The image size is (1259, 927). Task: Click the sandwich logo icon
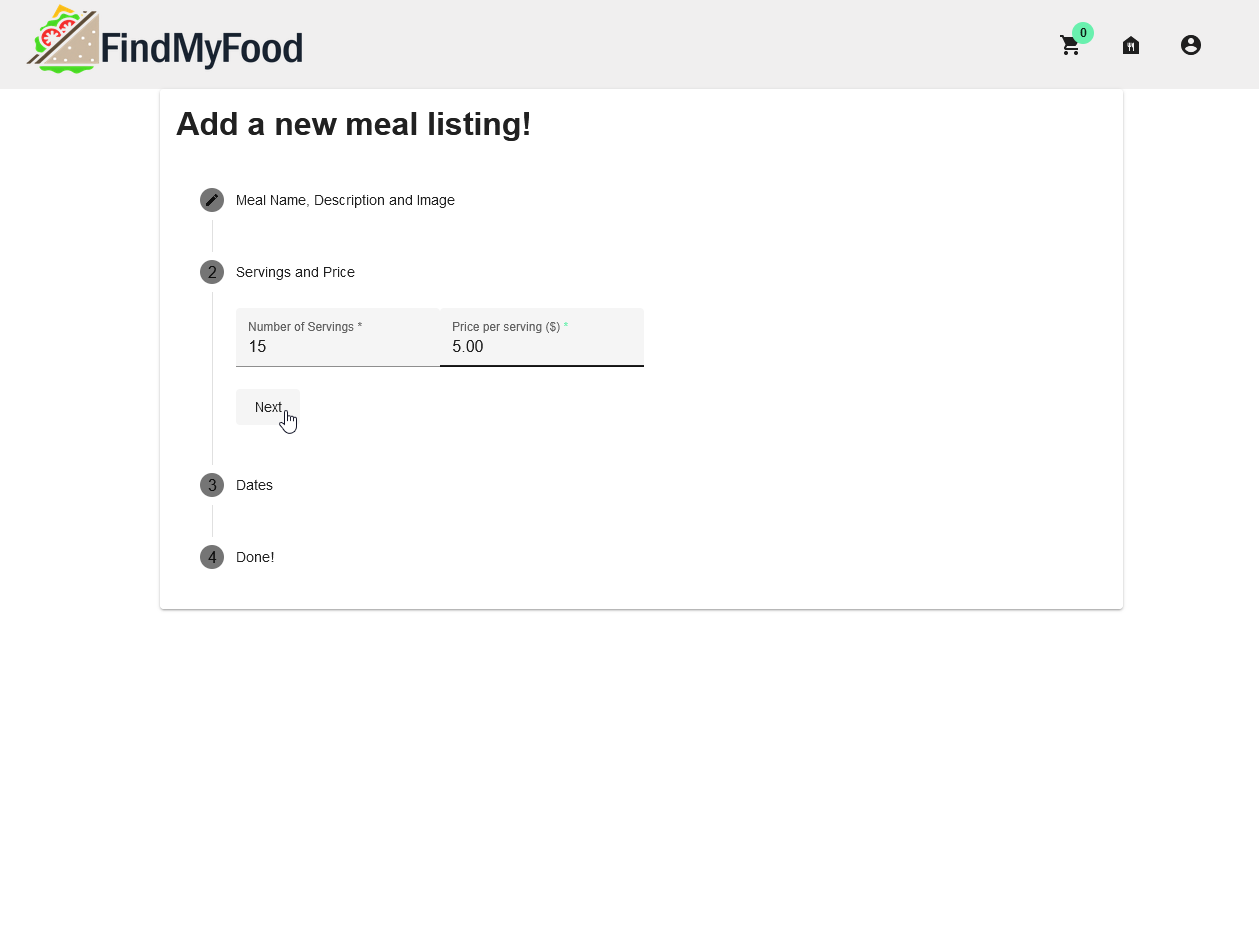point(63,40)
